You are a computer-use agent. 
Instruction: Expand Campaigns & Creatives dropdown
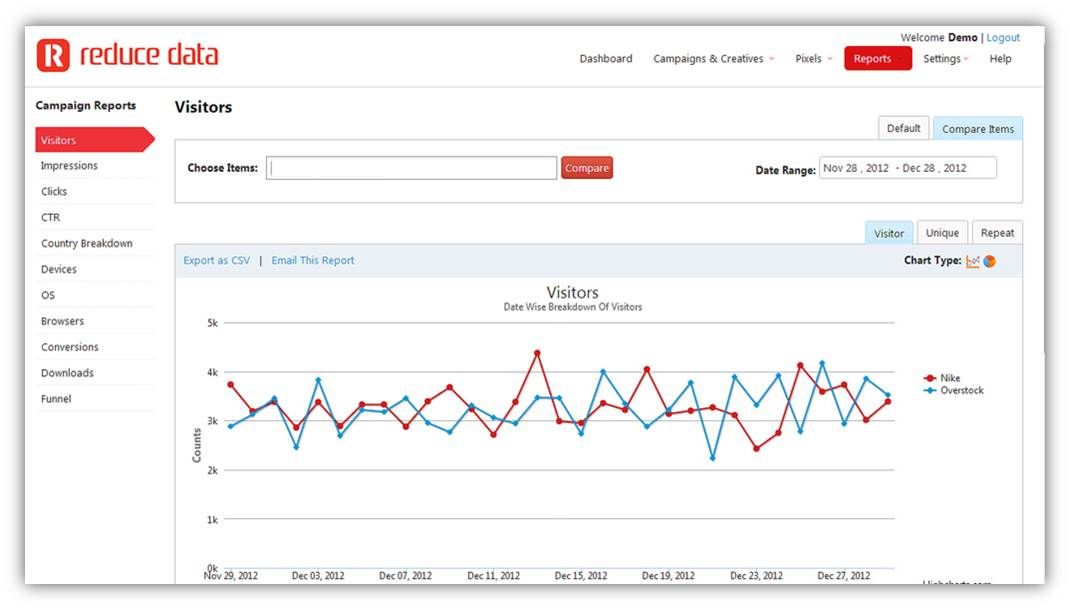pyautogui.click(x=713, y=59)
